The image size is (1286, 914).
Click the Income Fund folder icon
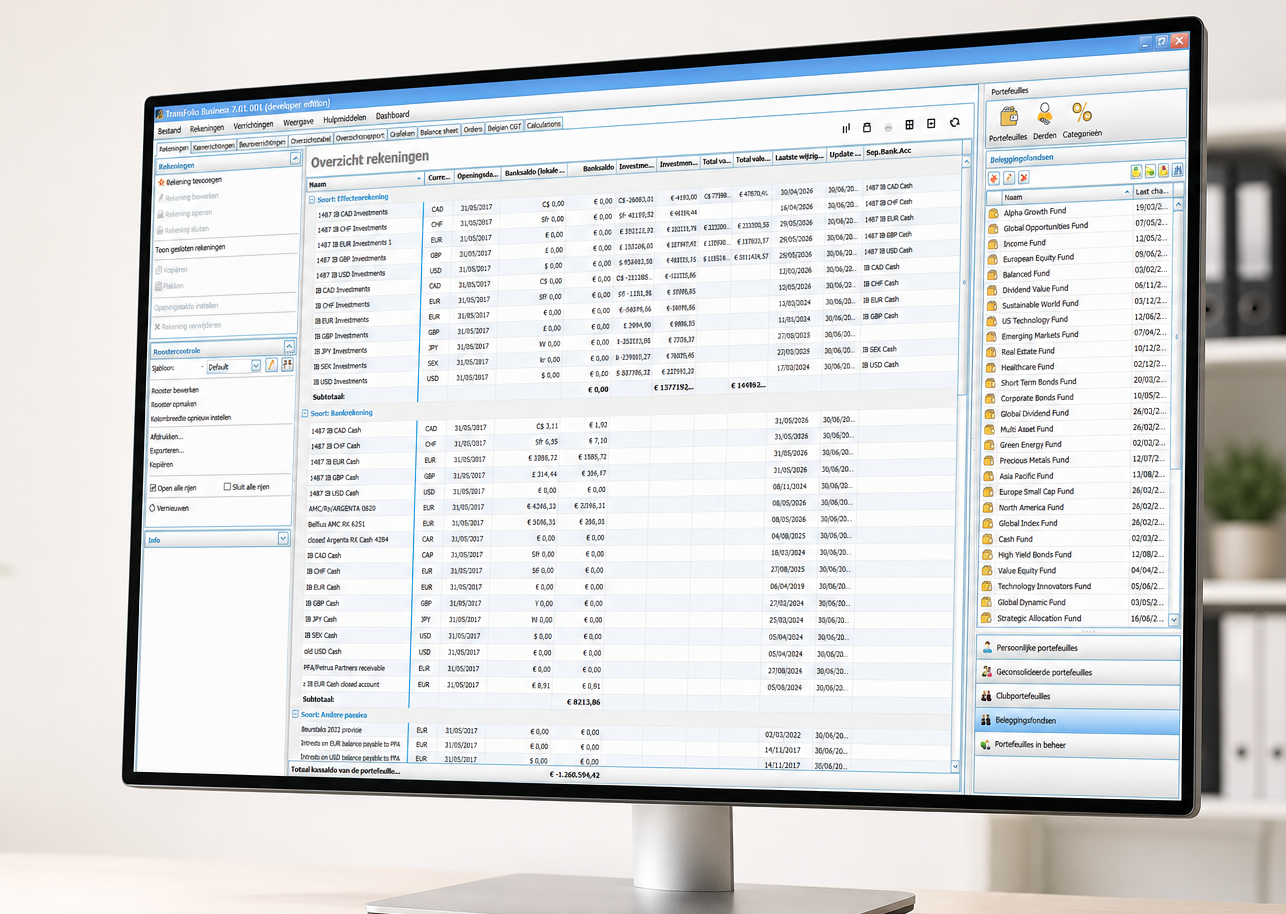[x=993, y=244]
